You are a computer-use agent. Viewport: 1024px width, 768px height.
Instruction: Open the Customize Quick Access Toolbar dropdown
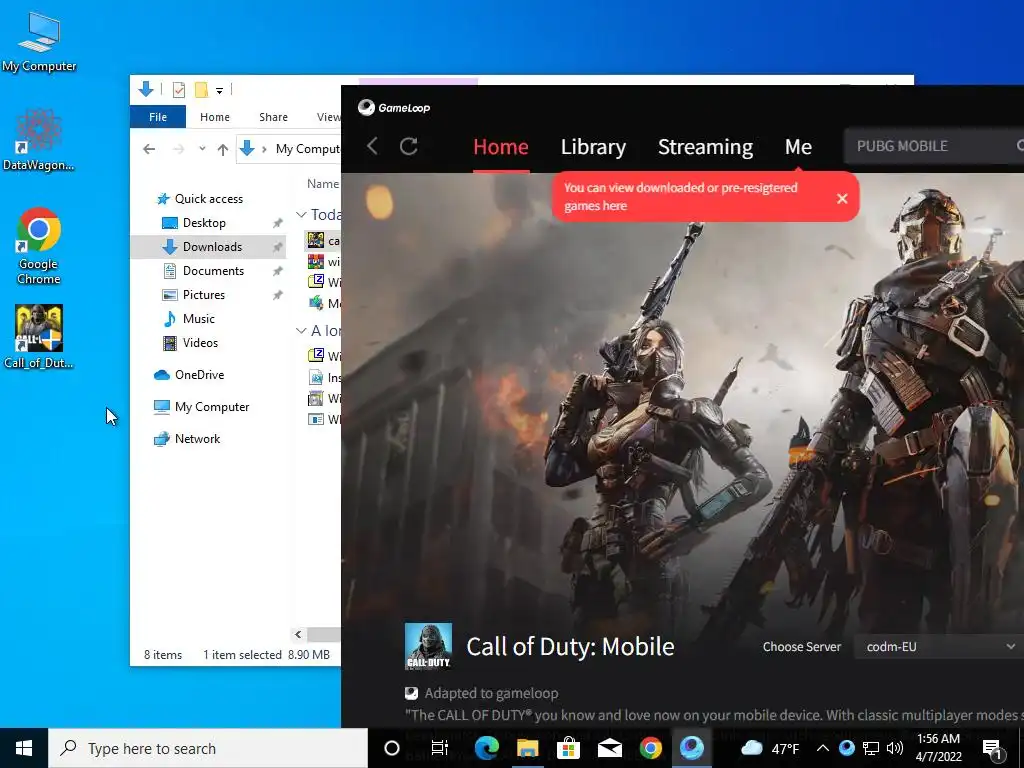219,90
